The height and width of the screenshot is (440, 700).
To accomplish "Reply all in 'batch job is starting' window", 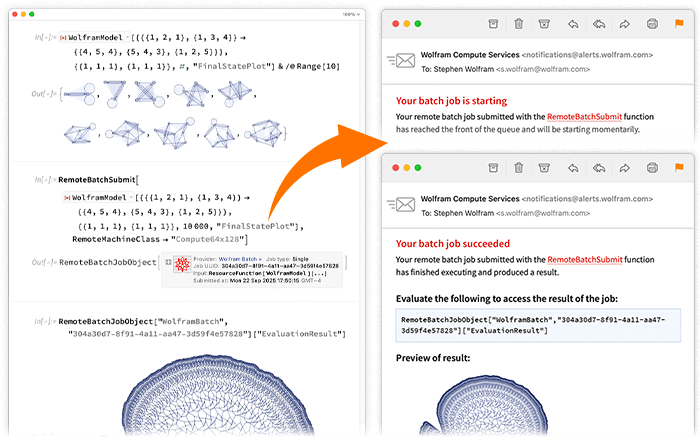I will coord(599,24).
